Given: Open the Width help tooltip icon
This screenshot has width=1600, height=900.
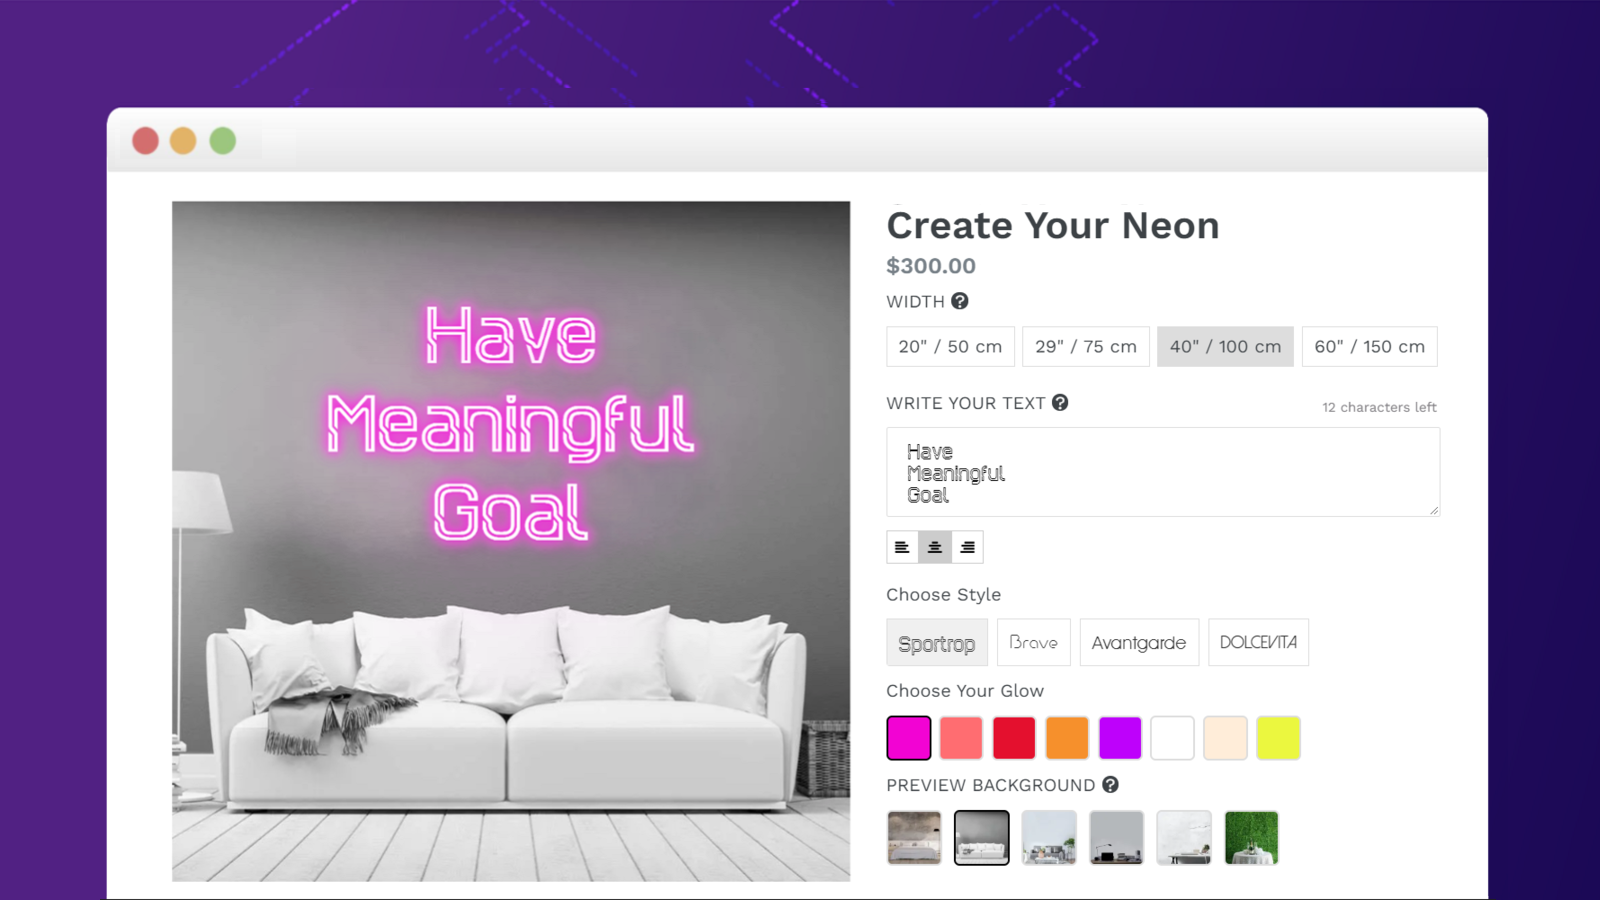Looking at the screenshot, I should click(961, 300).
